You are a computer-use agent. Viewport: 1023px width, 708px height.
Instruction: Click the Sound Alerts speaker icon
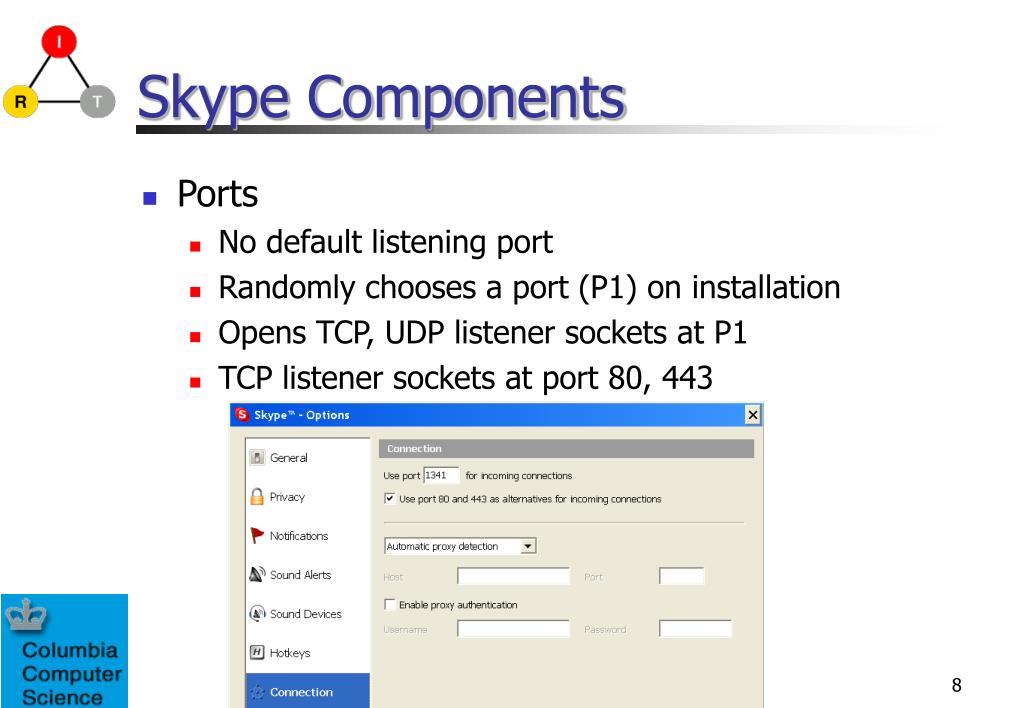tap(257, 574)
